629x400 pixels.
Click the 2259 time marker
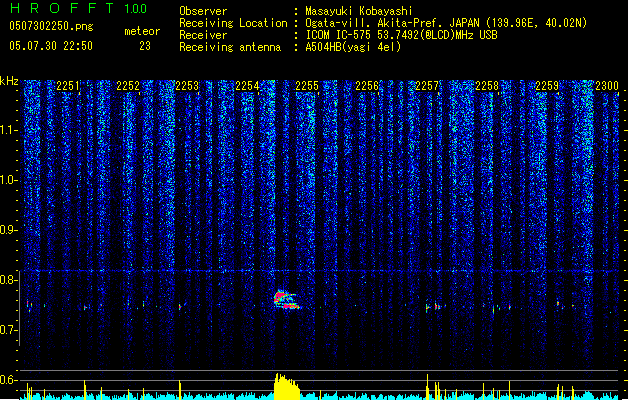coord(547,86)
